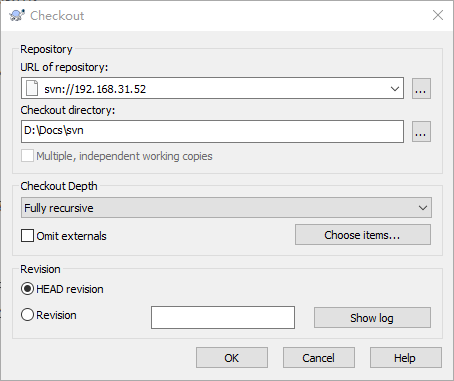Click the svn://192.168.31.52 URL text field
The height and width of the screenshot is (381, 454).
[x=212, y=88]
